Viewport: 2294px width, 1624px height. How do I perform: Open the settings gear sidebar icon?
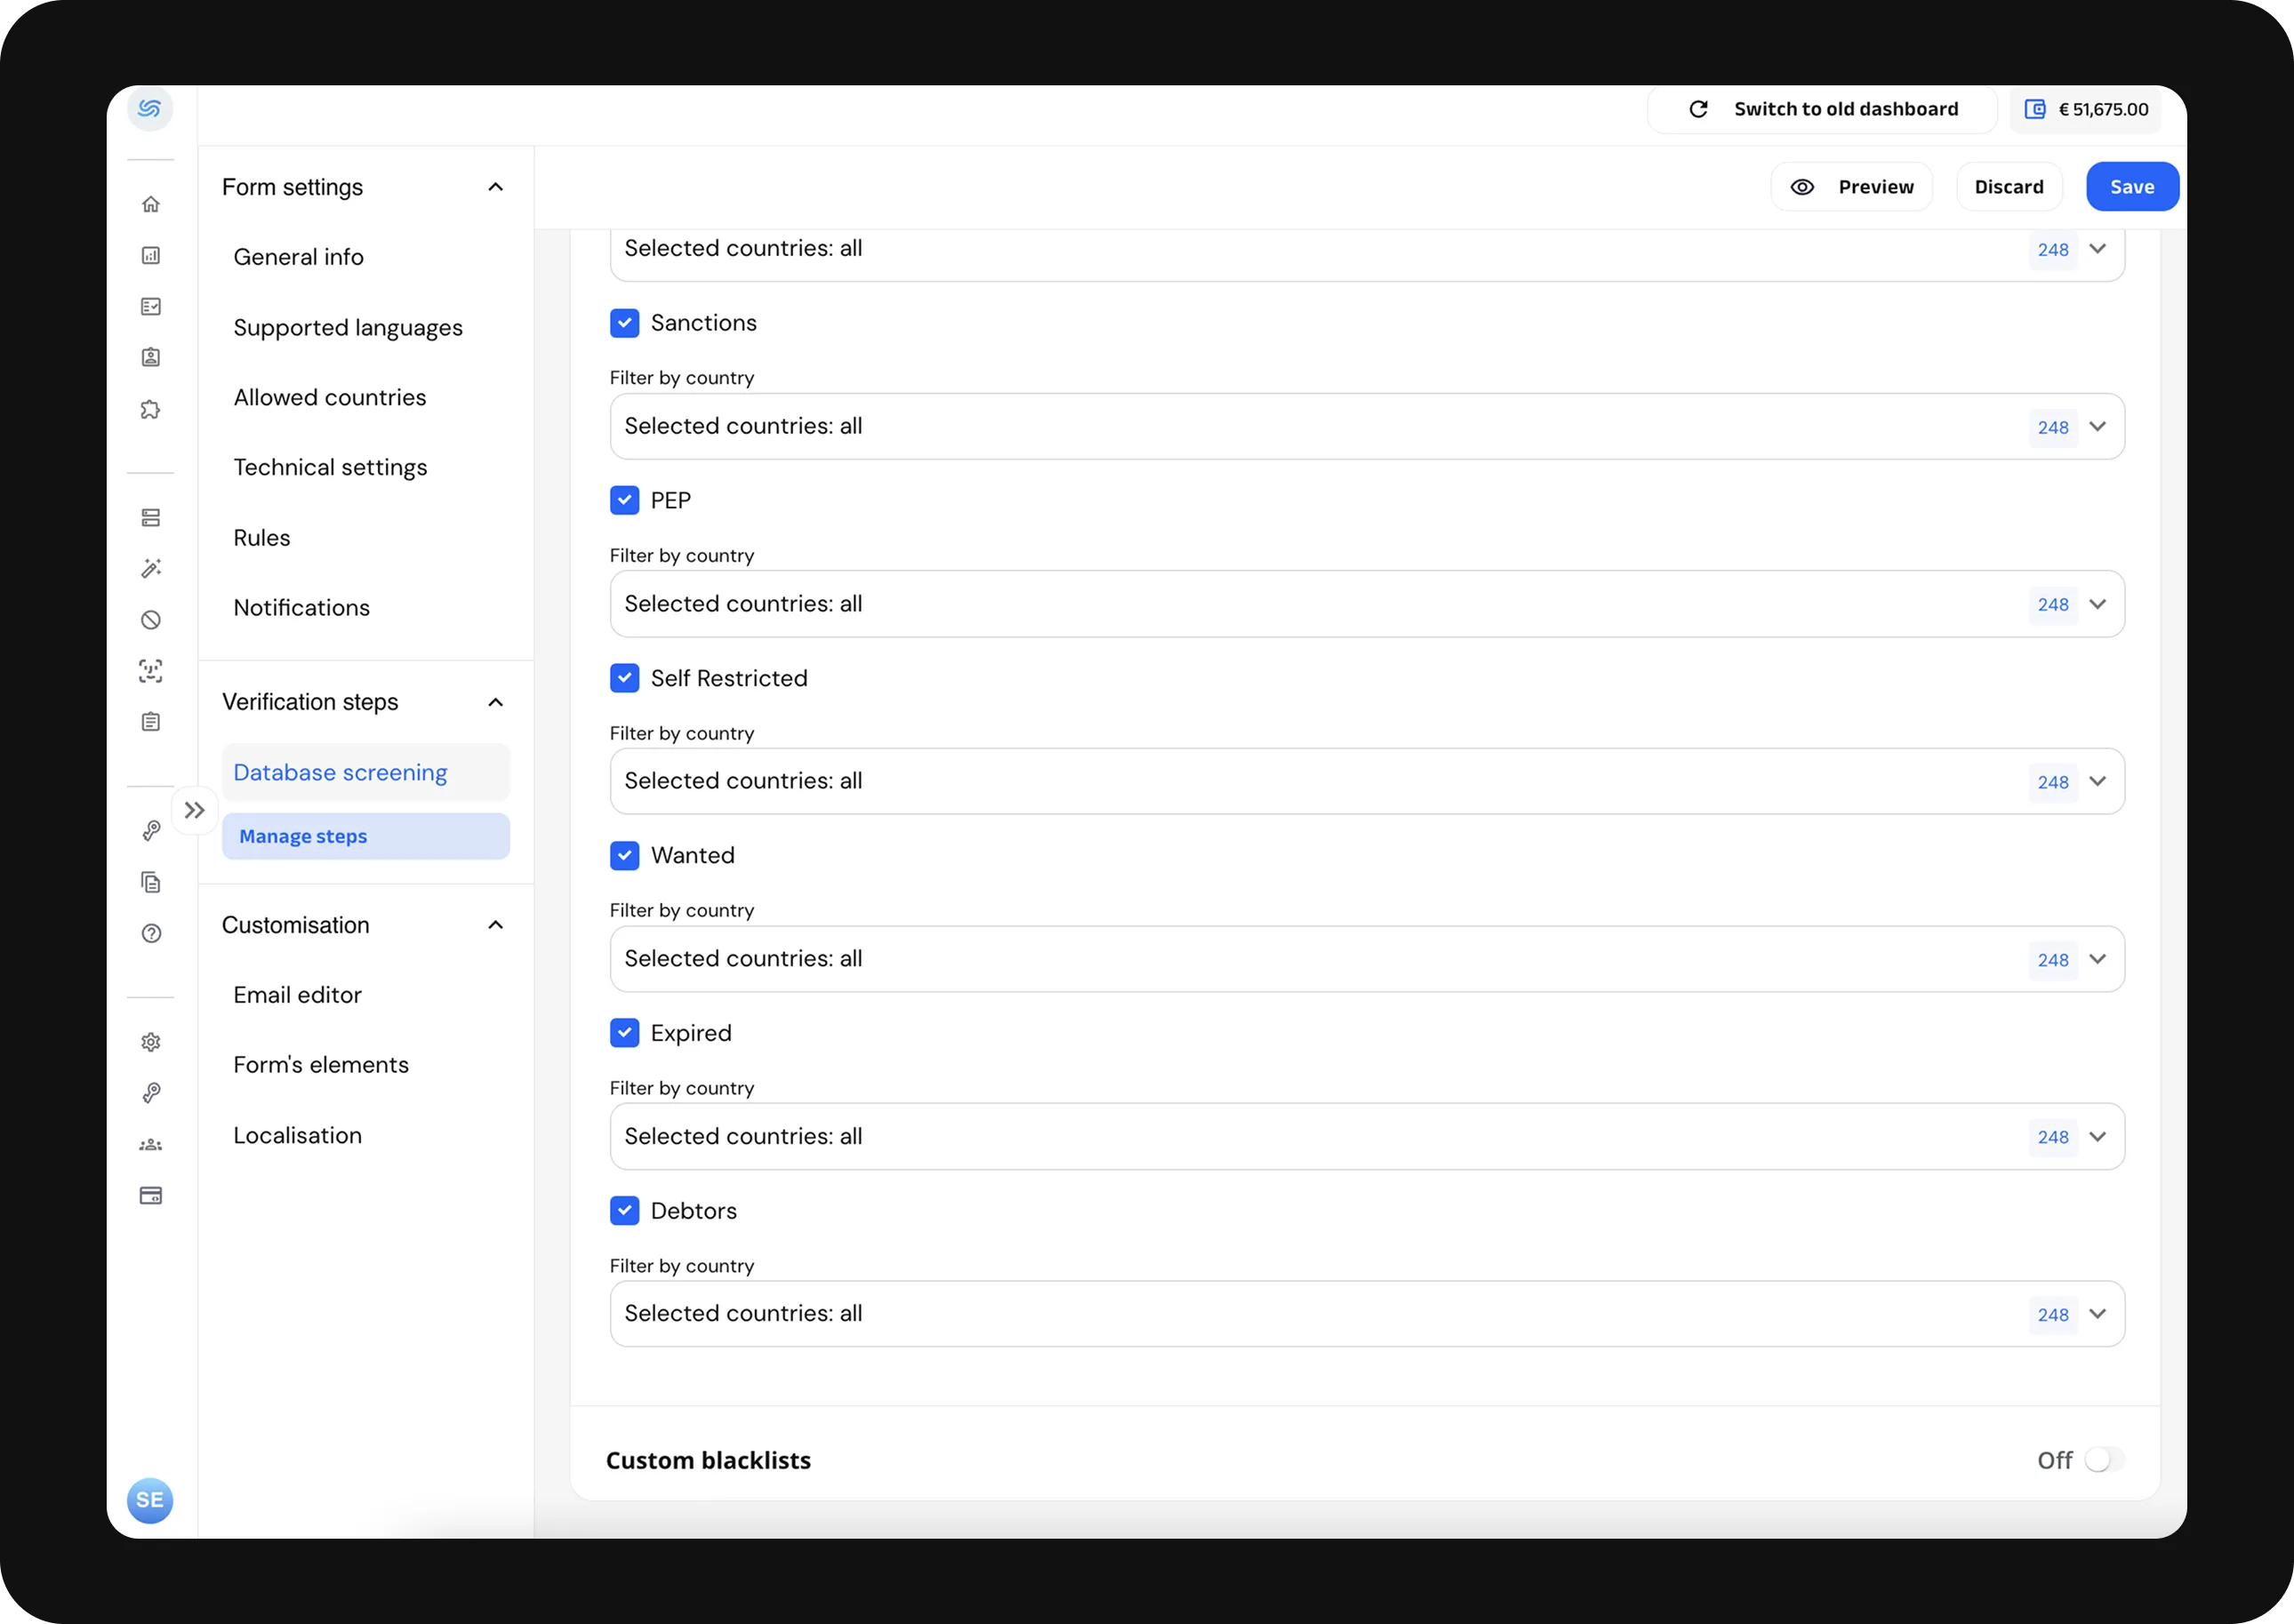[x=151, y=1042]
